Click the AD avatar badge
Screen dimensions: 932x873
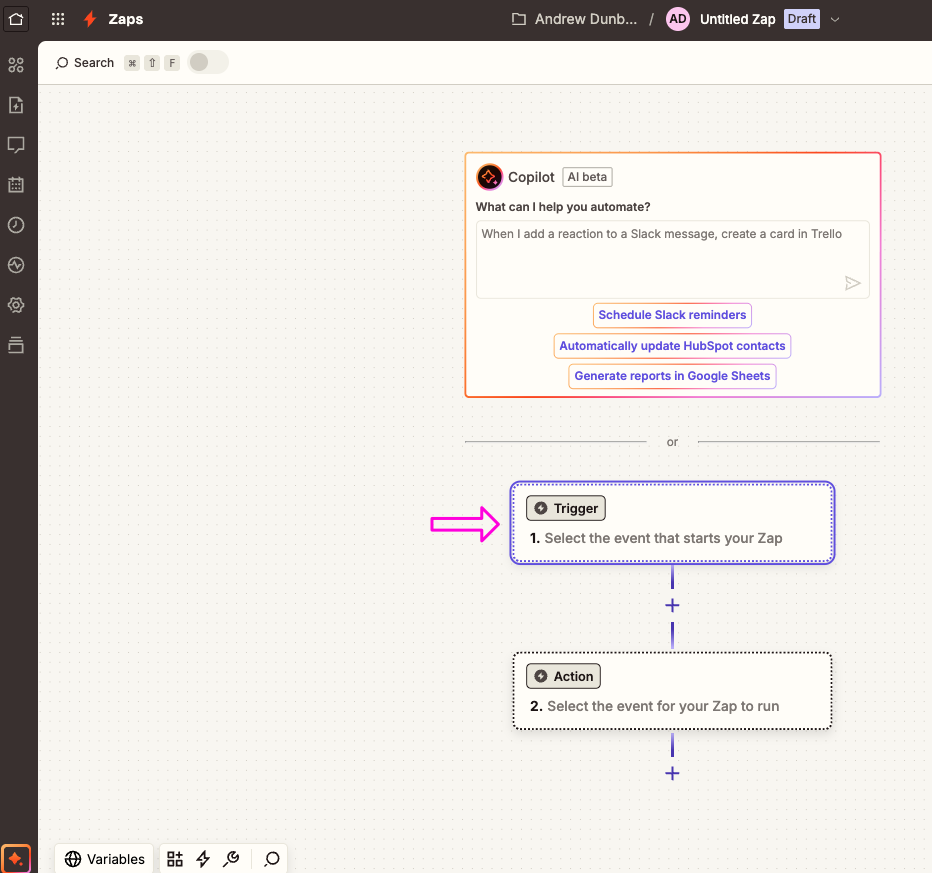tap(678, 19)
